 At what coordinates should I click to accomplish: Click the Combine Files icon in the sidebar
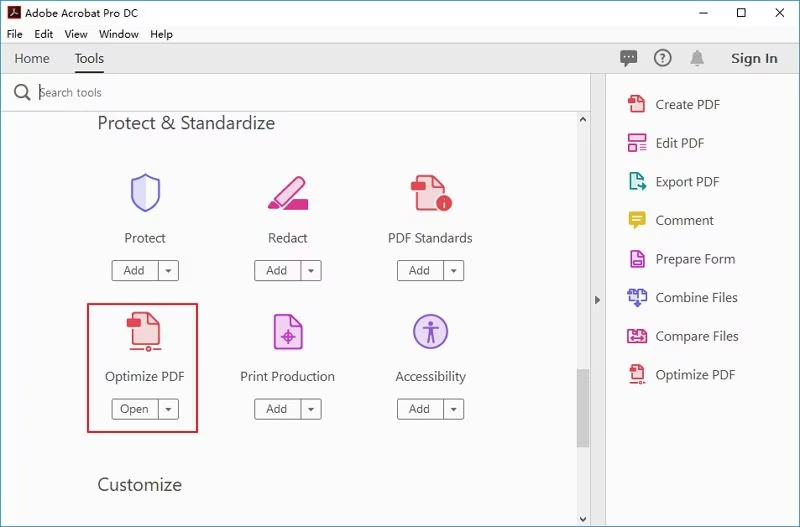tap(637, 297)
